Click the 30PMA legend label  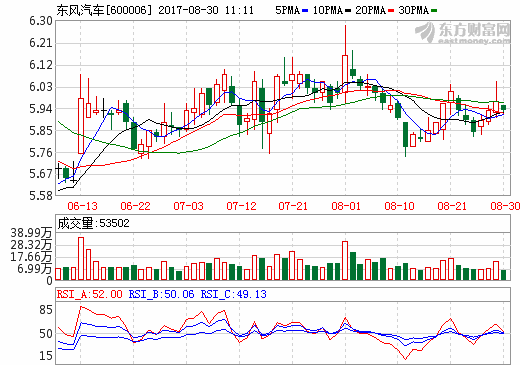click(x=413, y=10)
